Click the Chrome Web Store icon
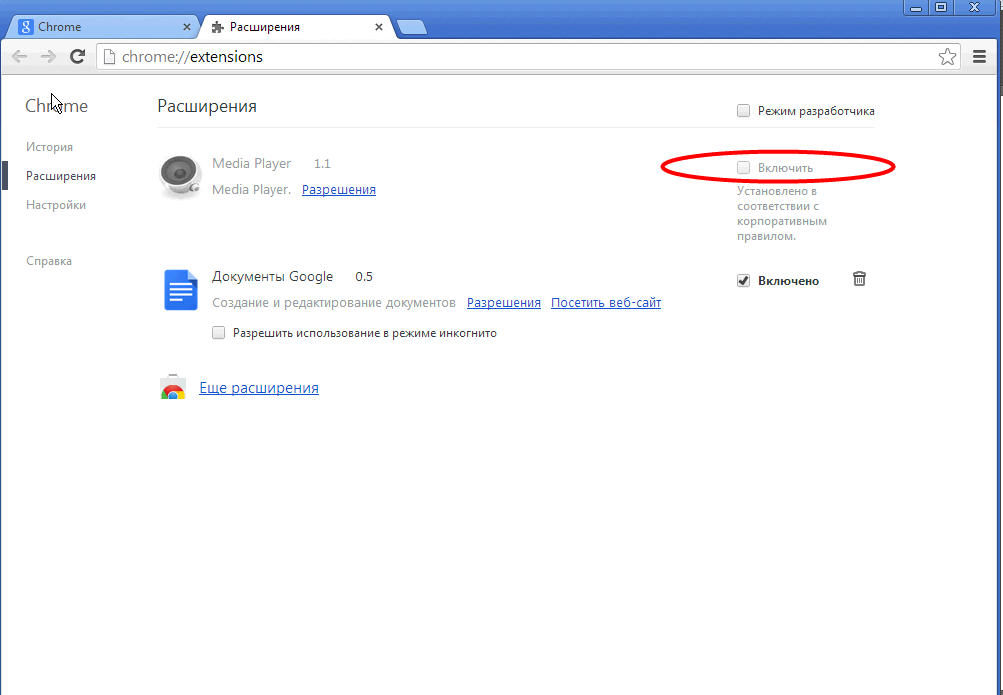1003x695 pixels. (173, 387)
